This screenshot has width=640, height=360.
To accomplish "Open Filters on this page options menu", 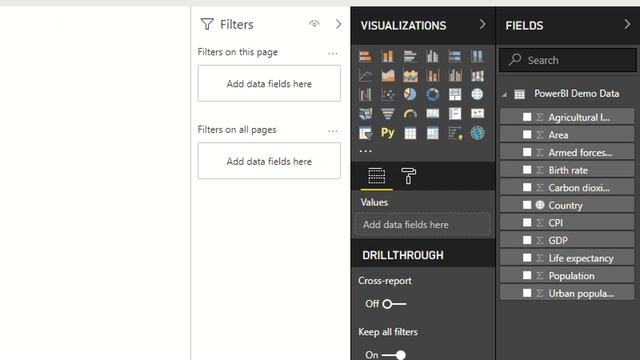I will 333,53.
